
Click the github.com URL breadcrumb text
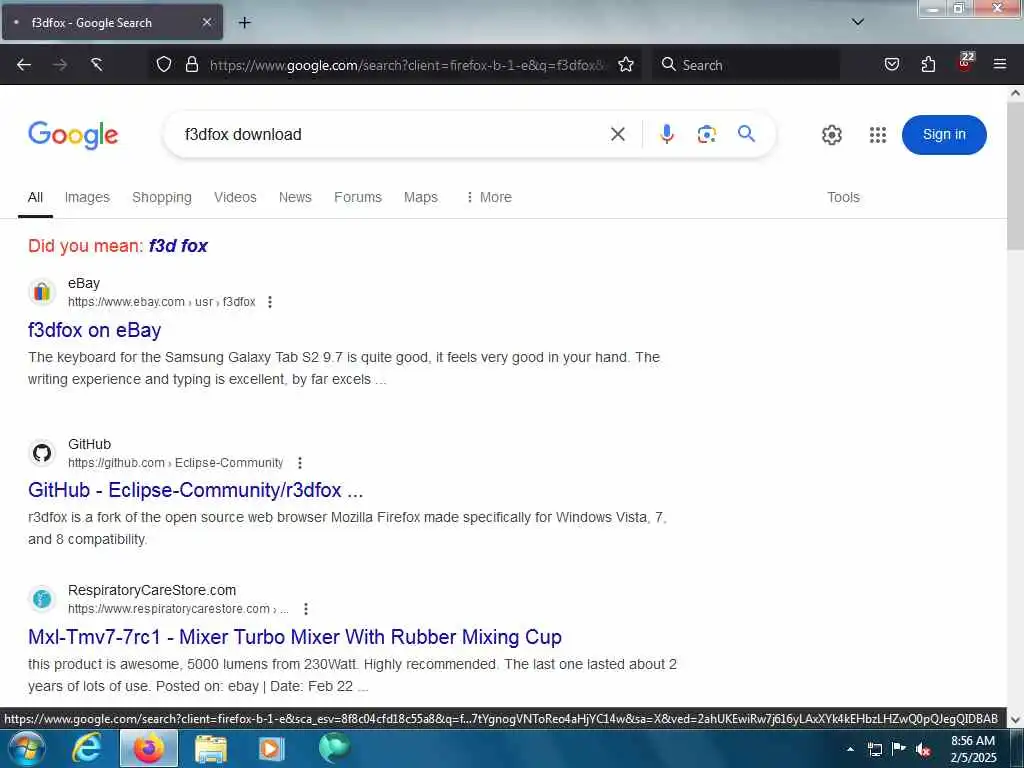(x=176, y=462)
